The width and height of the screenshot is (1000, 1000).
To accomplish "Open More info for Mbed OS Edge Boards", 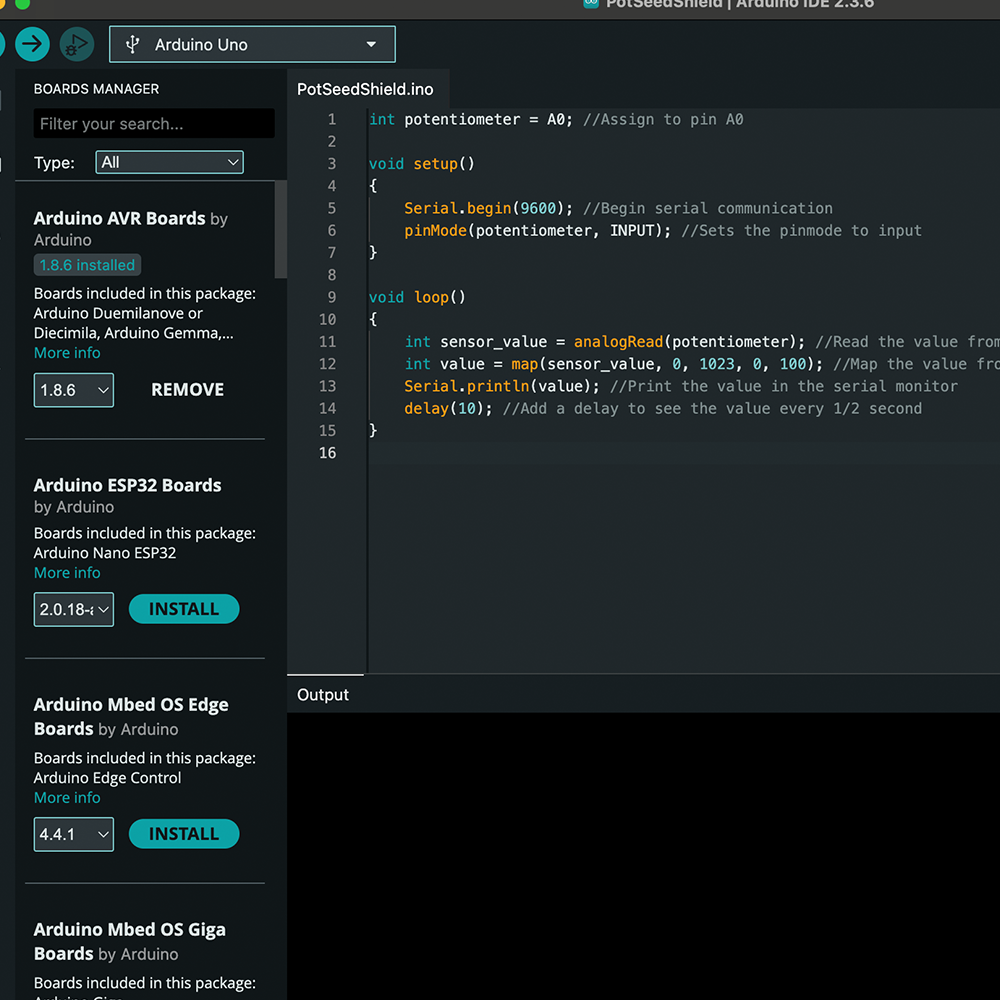I will (x=67, y=797).
